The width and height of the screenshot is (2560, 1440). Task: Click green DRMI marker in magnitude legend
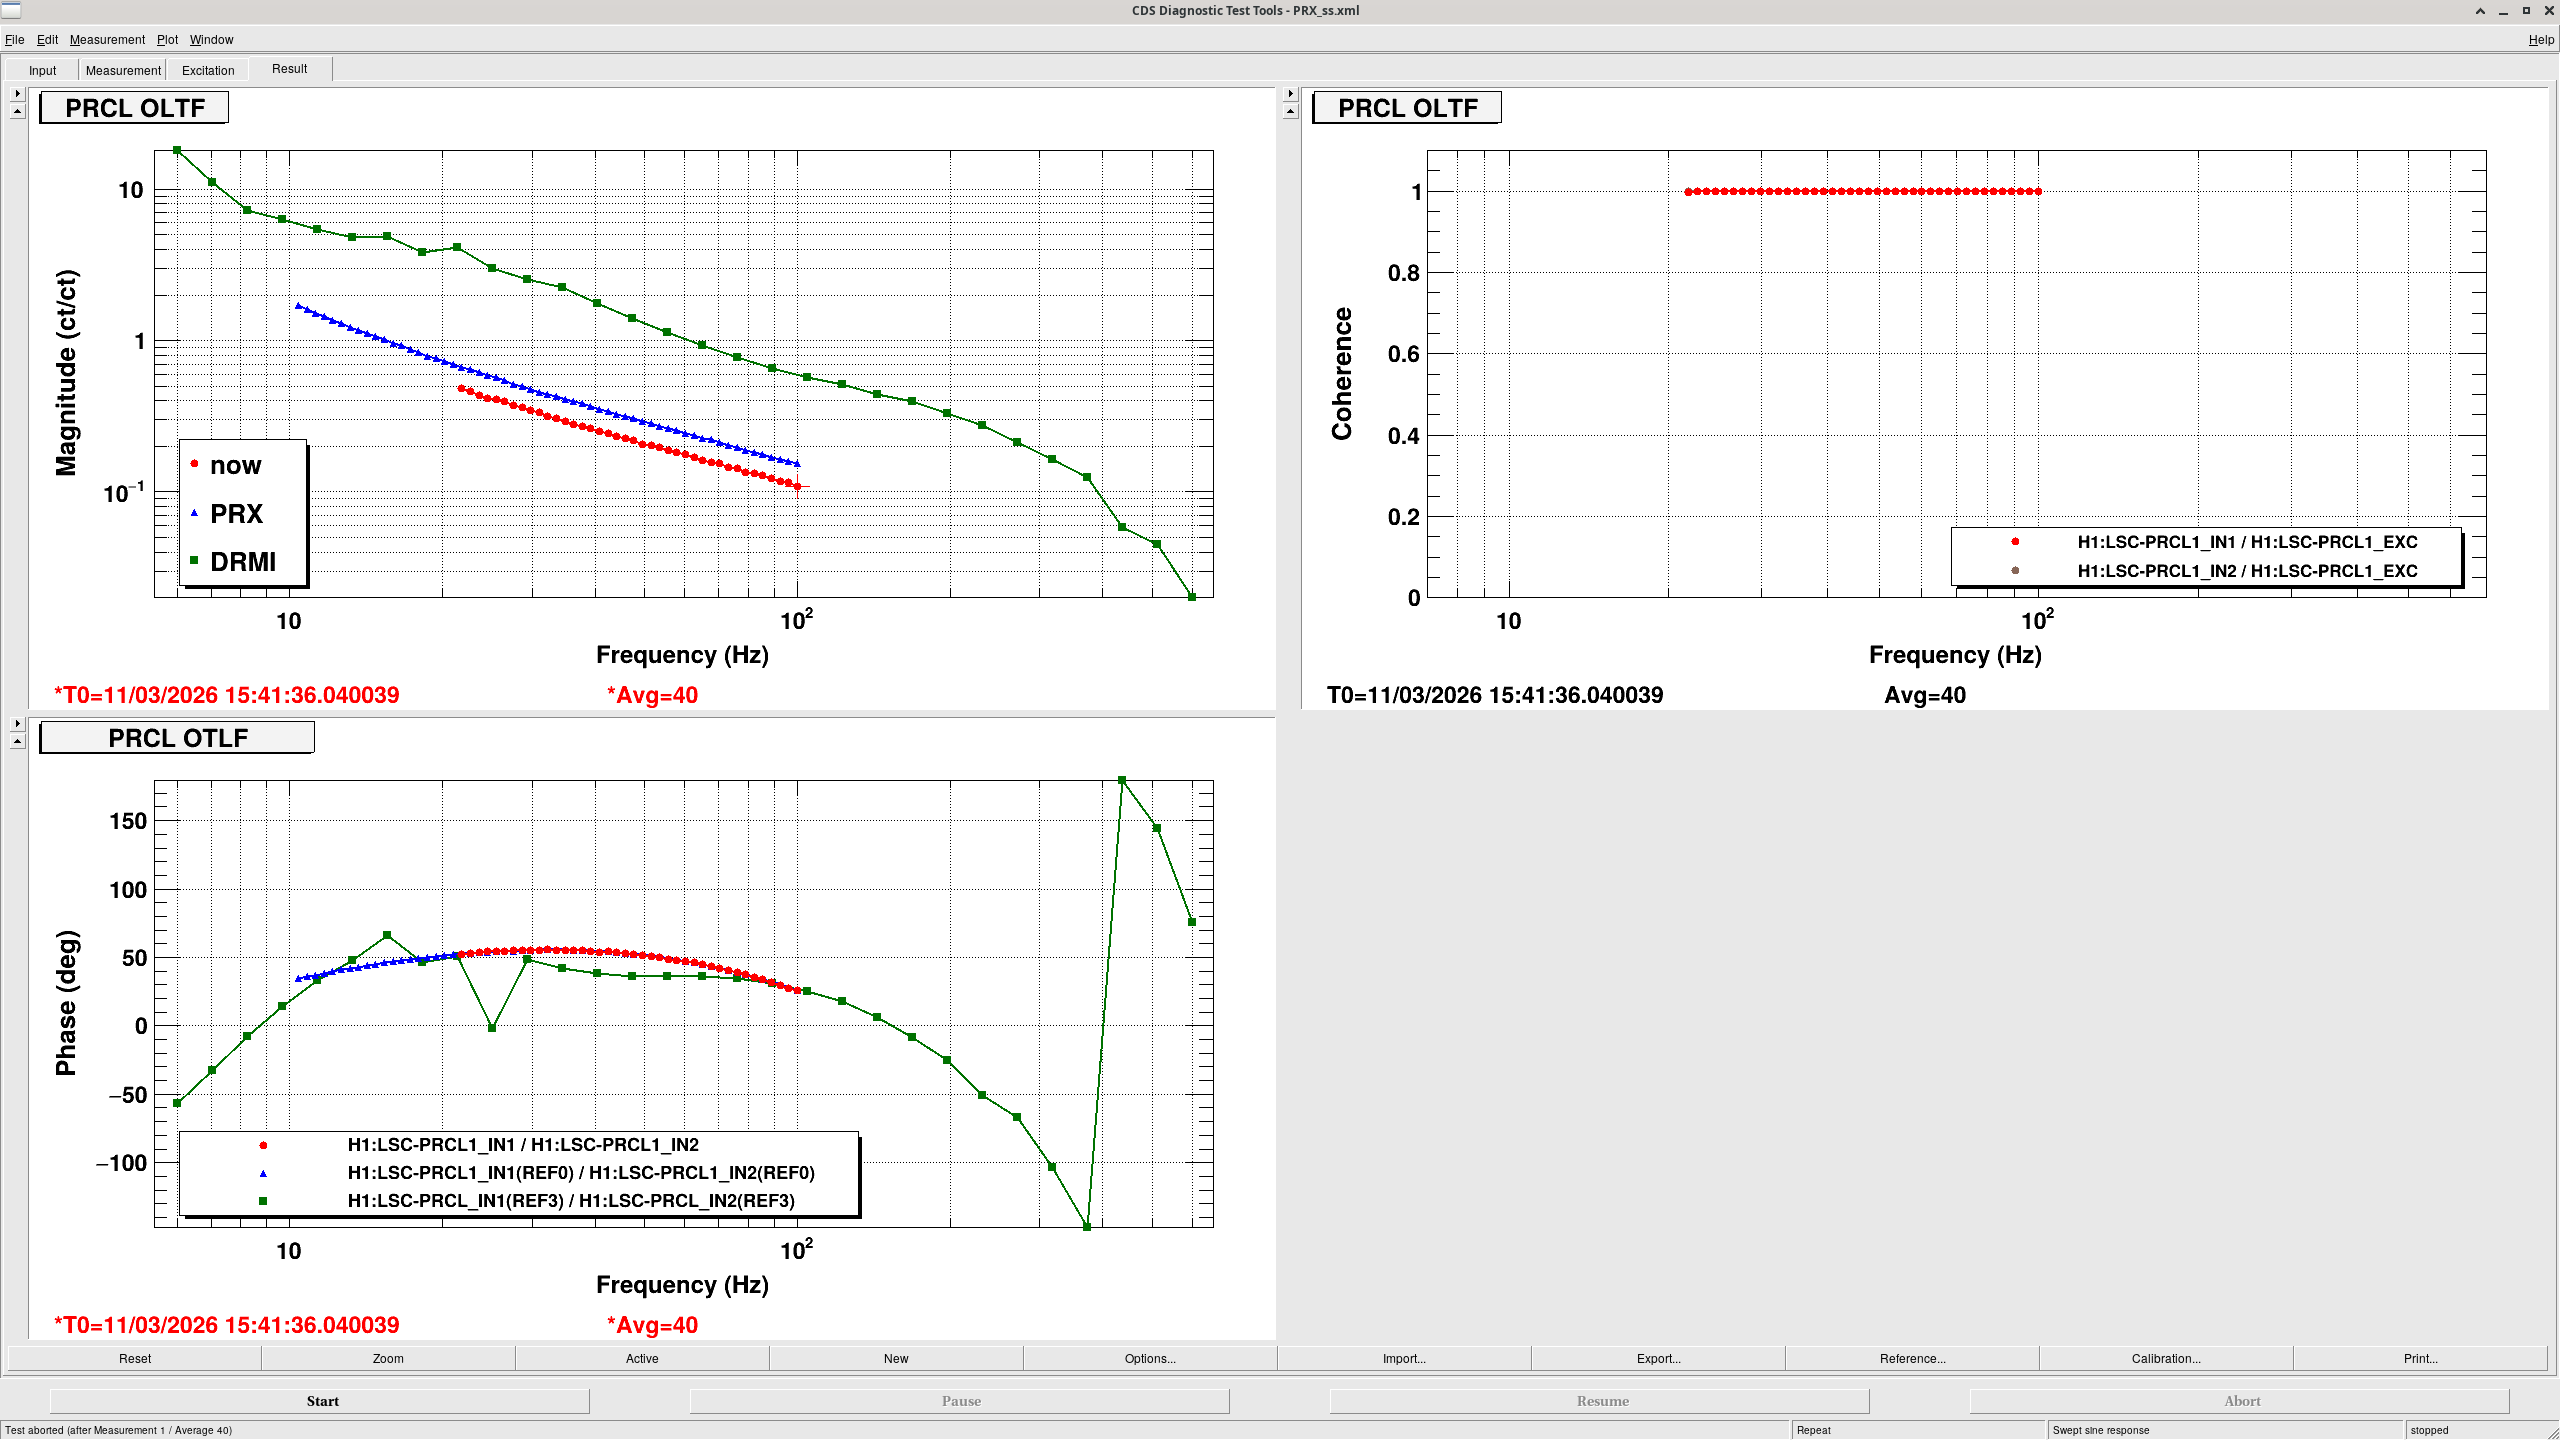194,561
